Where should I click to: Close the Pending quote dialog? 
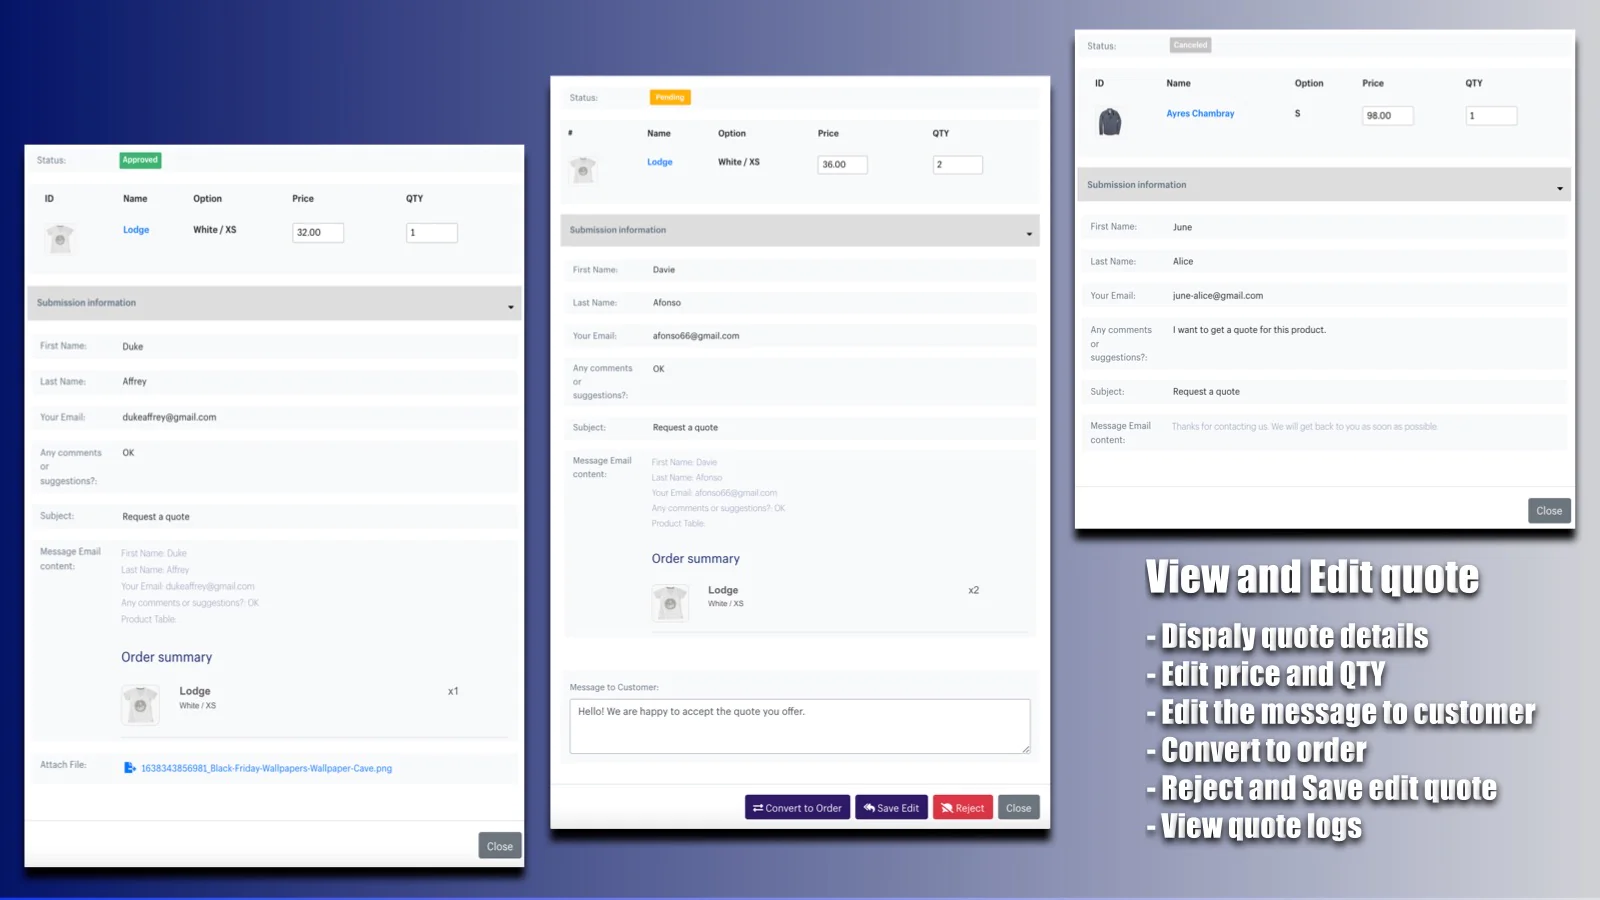tap(1019, 808)
